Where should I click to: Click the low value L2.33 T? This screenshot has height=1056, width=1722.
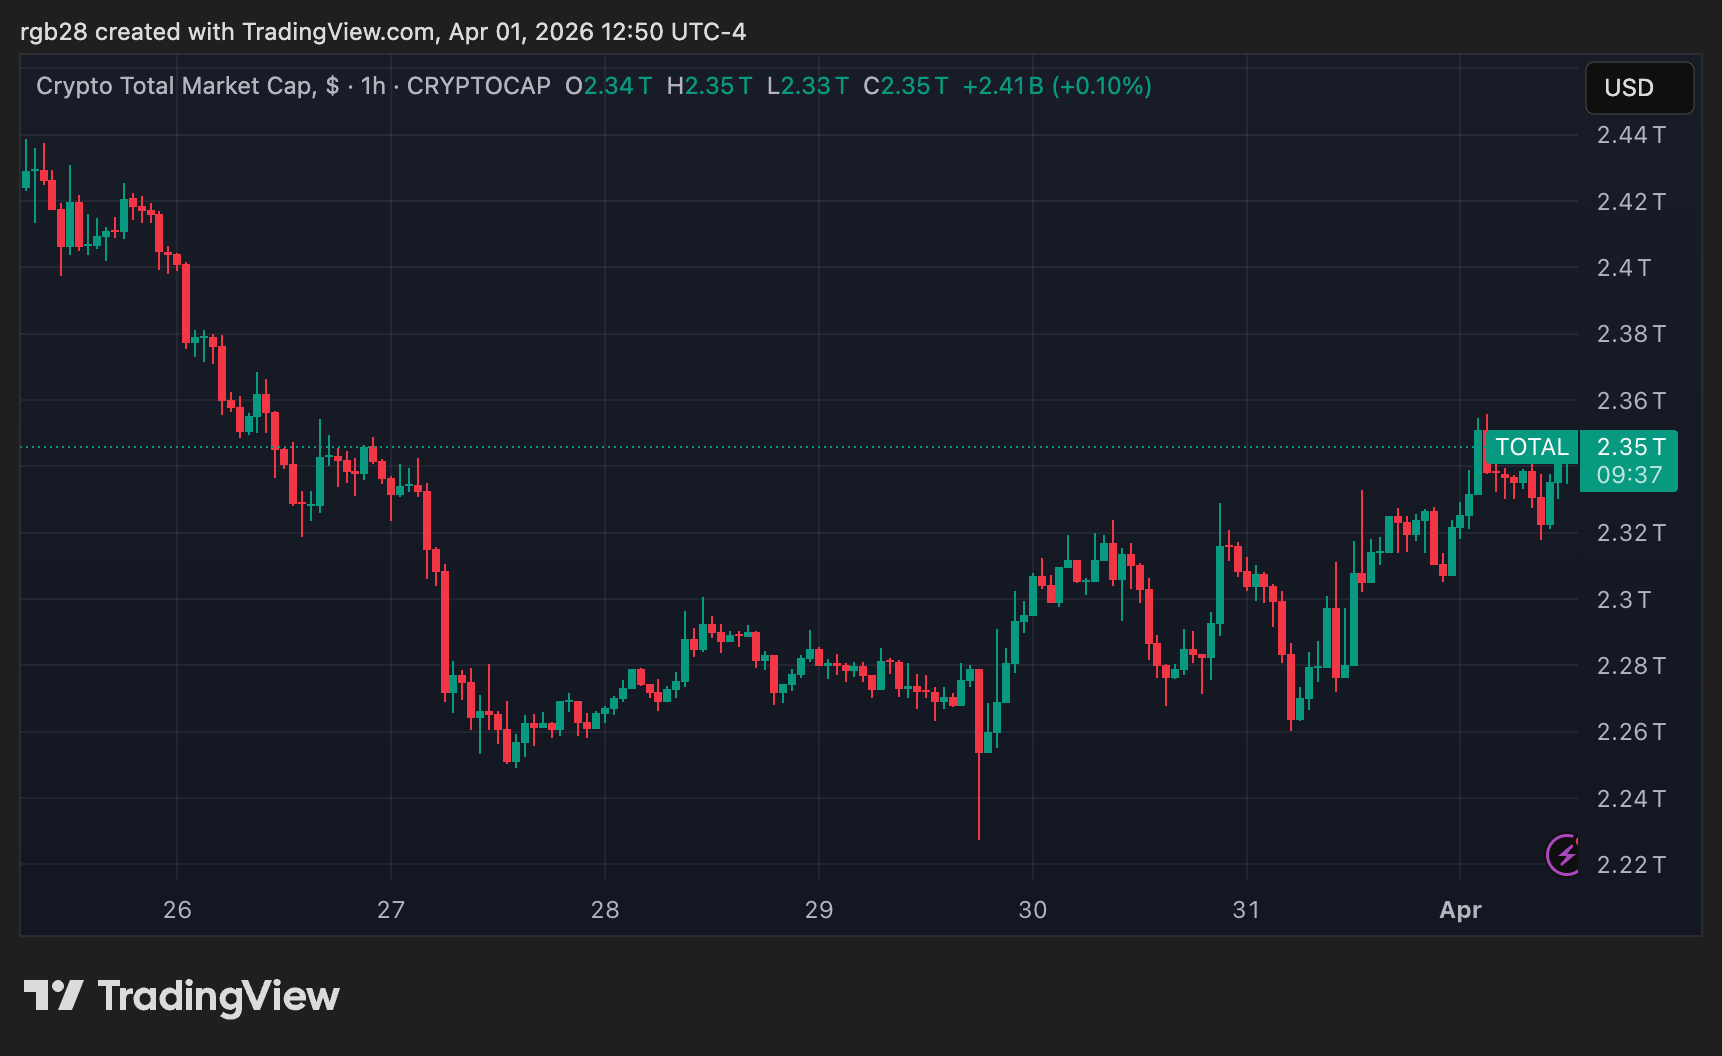tap(807, 86)
